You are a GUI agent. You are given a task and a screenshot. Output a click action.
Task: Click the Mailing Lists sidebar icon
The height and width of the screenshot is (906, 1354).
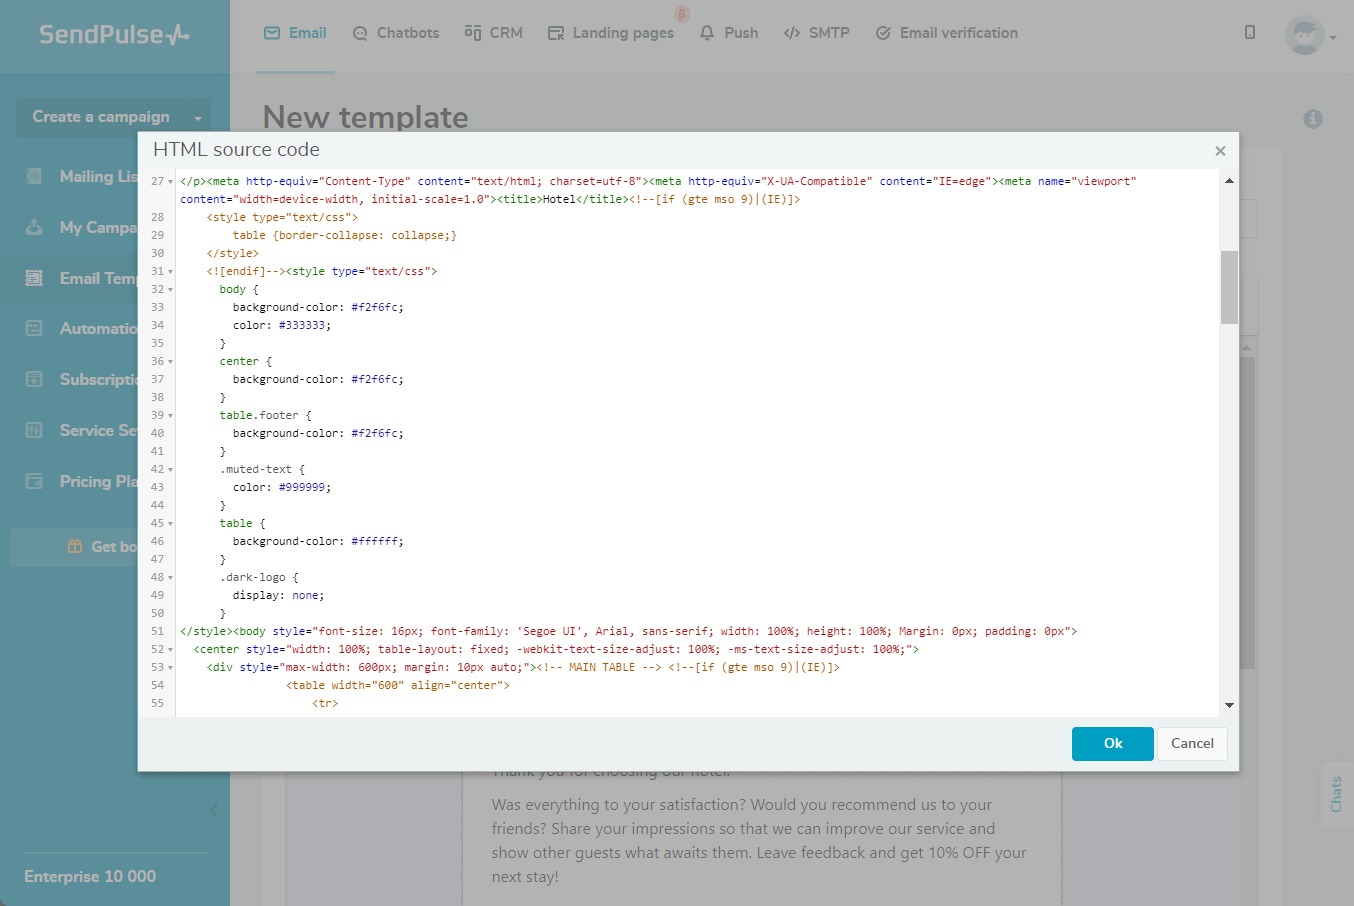tap(34, 176)
